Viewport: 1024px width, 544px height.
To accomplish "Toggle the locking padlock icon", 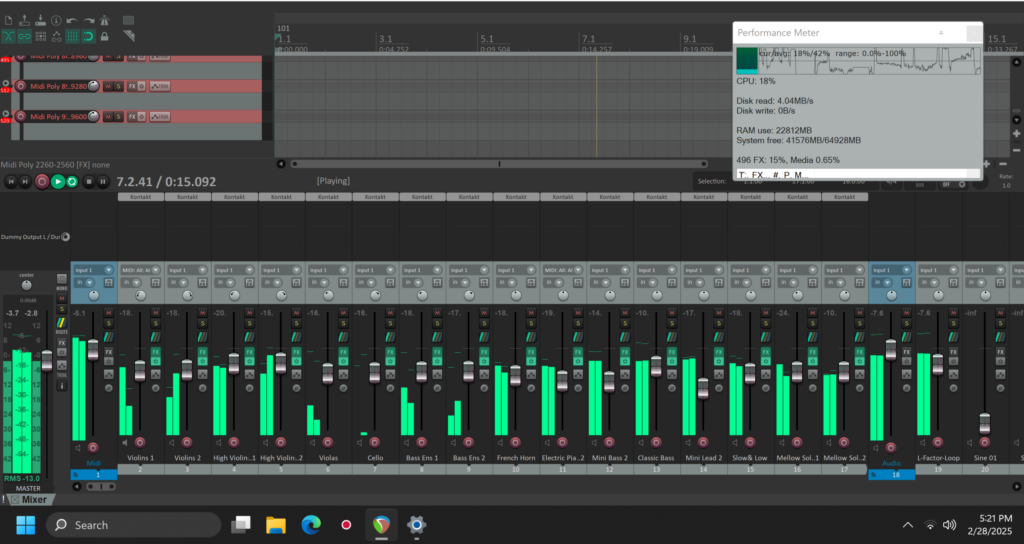I will coord(104,37).
